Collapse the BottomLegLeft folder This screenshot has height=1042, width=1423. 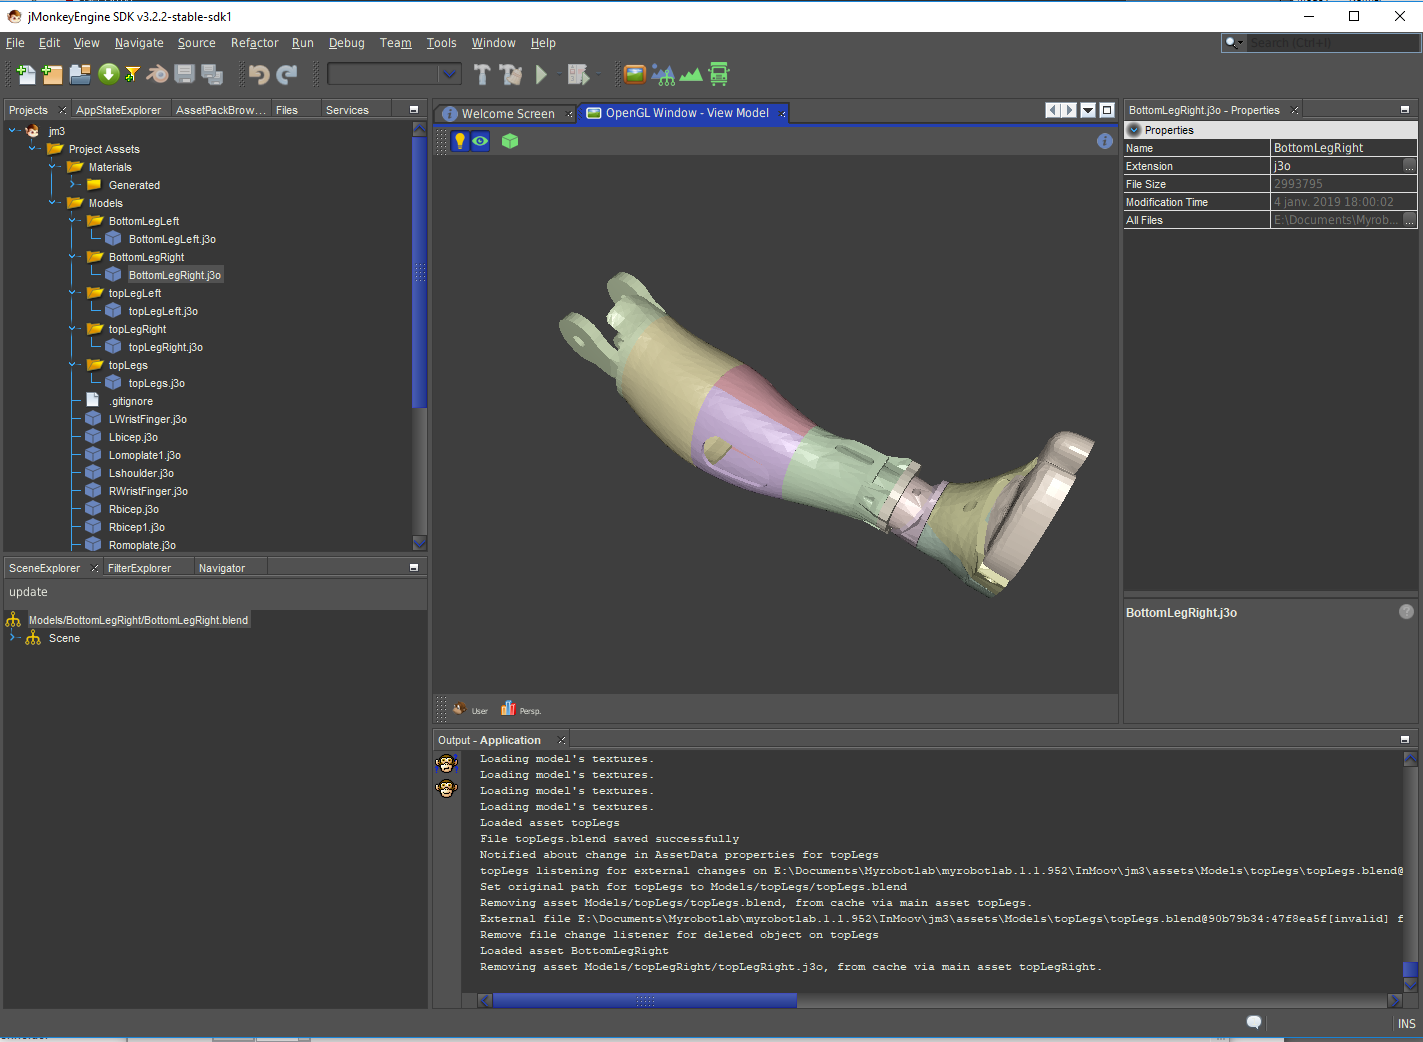tap(73, 221)
